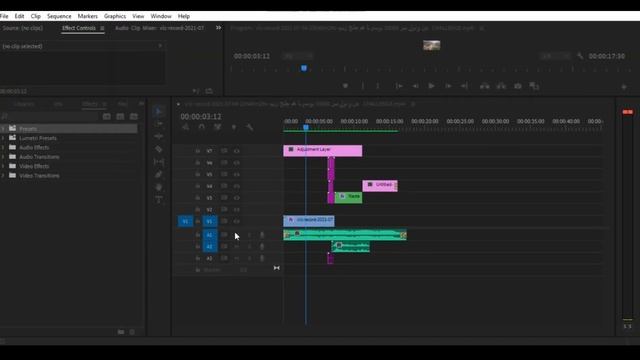Expand the Lumetri Presets folder
The image size is (640, 360).
pos(3,138)
